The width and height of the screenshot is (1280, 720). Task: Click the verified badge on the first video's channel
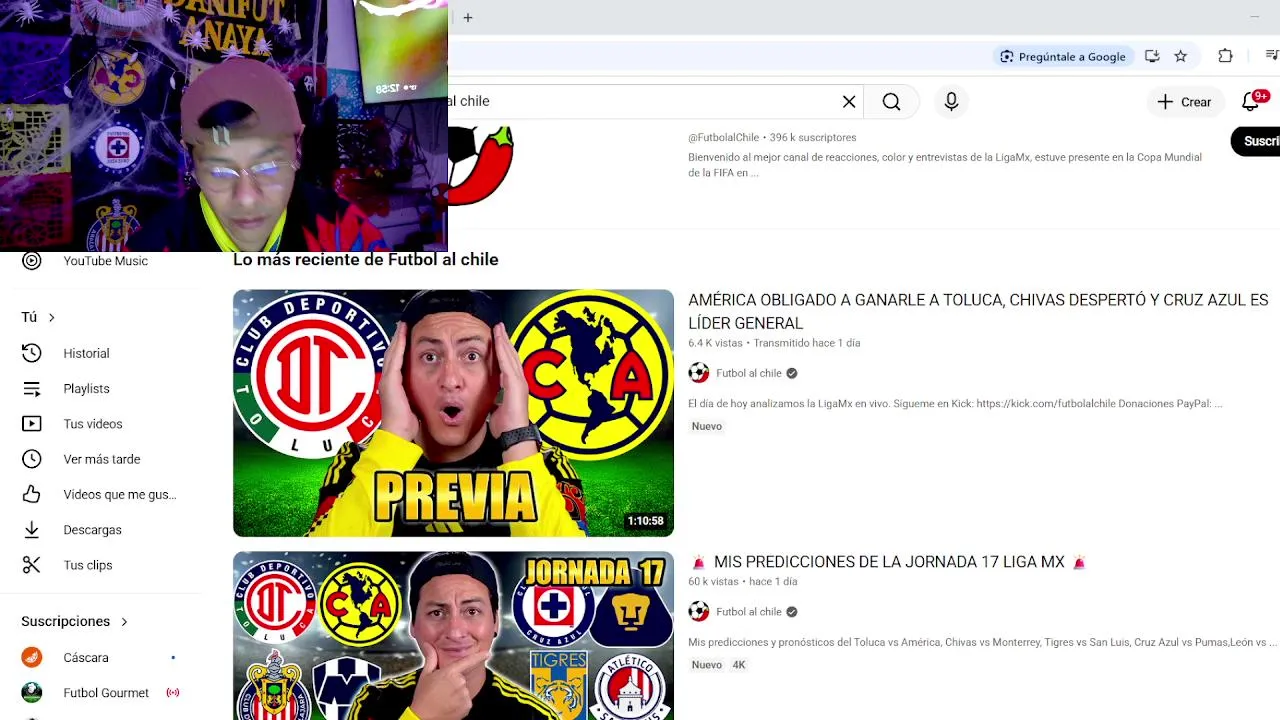tap(791, 373)
